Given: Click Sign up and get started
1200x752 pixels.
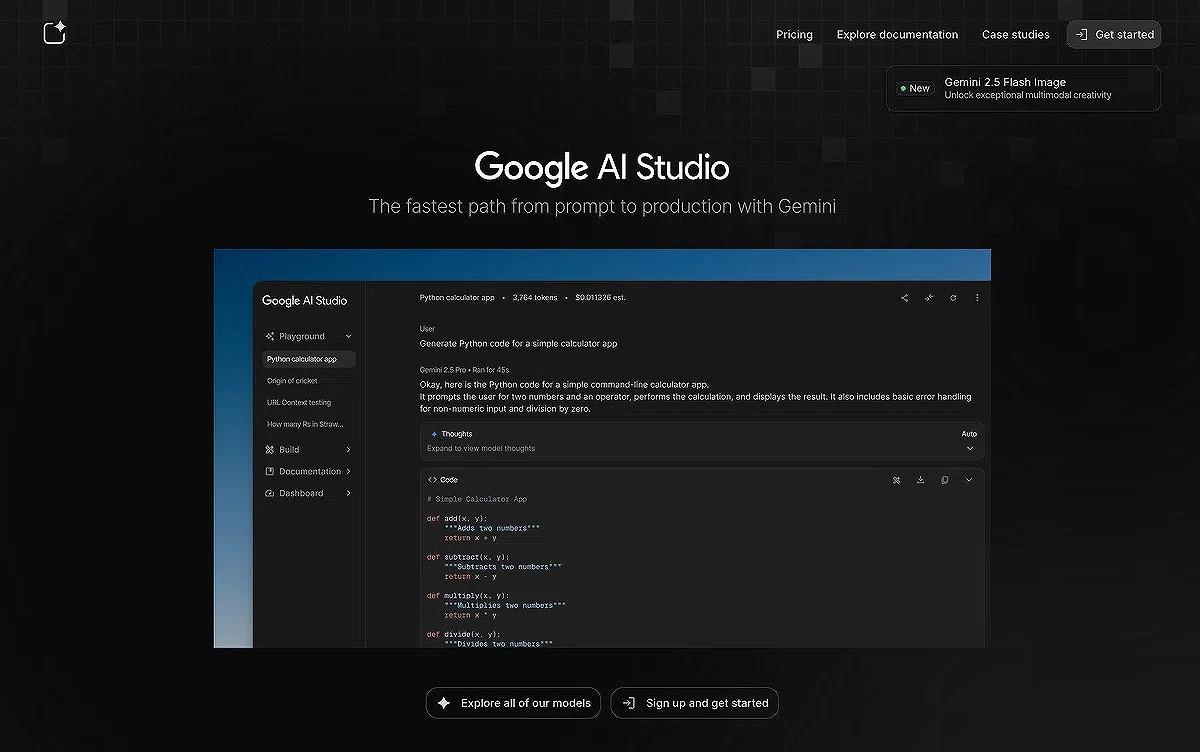Looking at the screenshot, I should [695, 703].
